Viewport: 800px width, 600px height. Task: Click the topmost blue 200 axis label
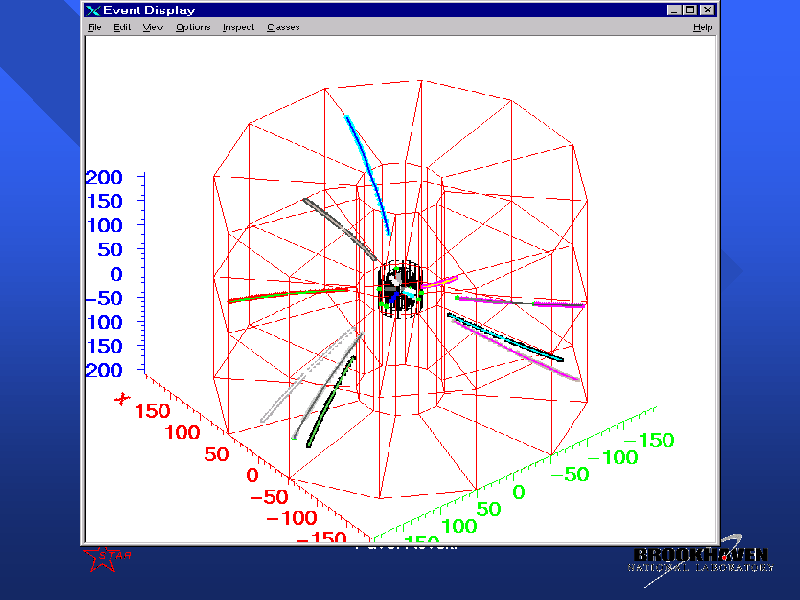tap(103, 178)
